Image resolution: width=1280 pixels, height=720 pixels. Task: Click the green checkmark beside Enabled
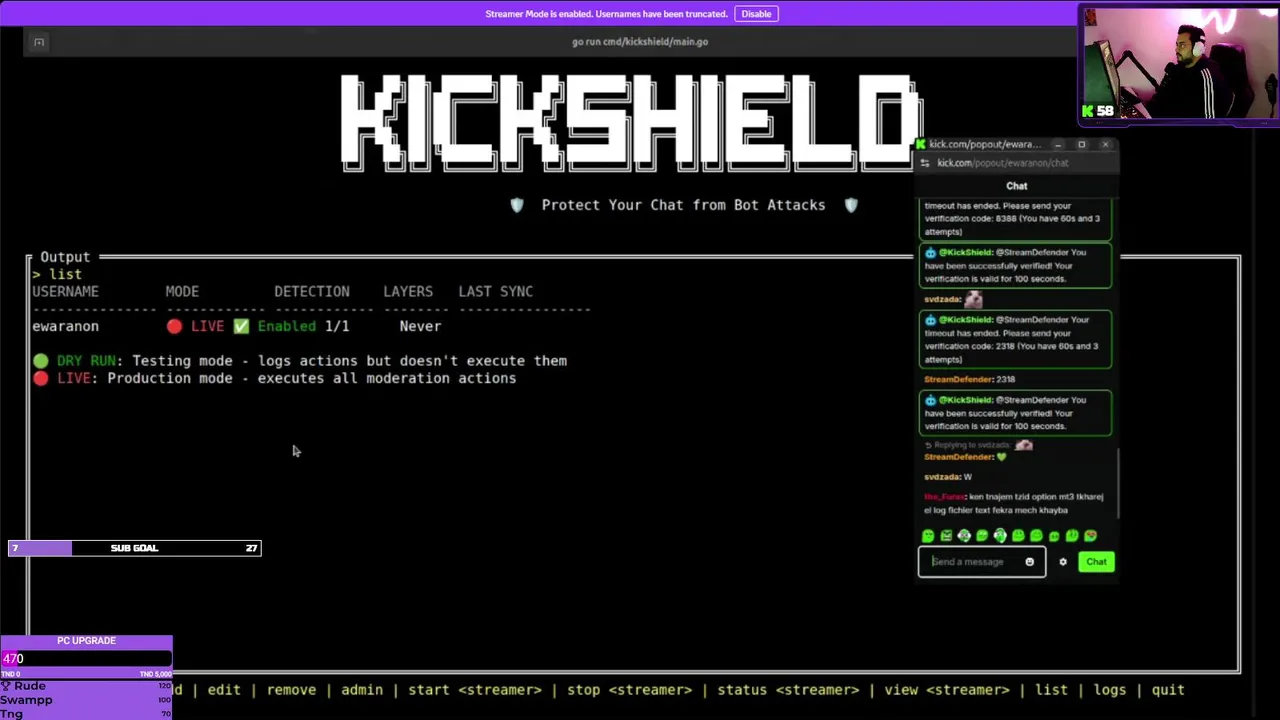tap(241, 326)
